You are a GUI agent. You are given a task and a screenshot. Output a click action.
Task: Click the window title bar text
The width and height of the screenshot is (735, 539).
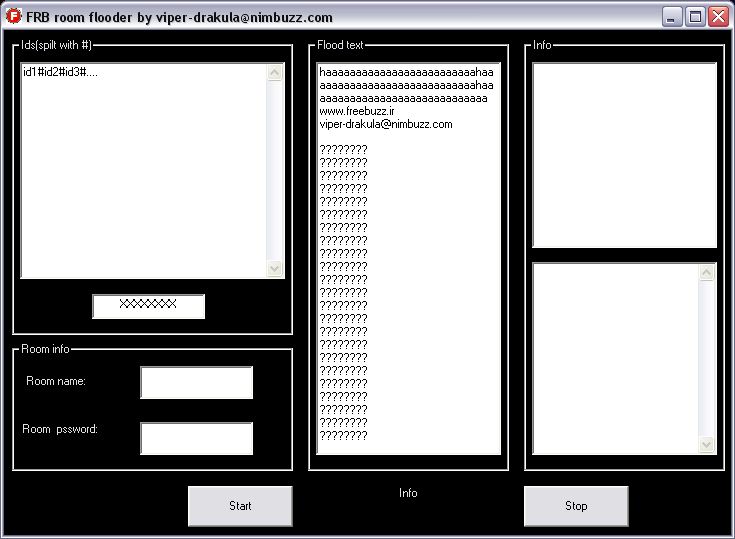(180, 17)
